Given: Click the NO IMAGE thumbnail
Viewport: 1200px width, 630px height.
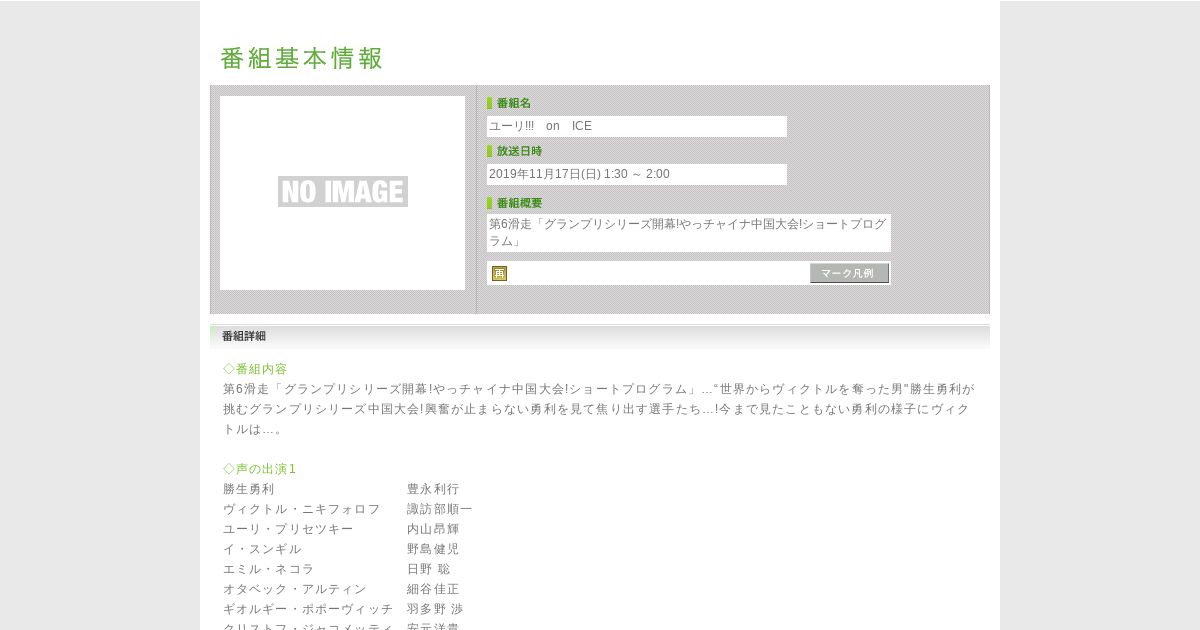Looking at the screenshot, I should pyautogui.click(x=342, y=193).
